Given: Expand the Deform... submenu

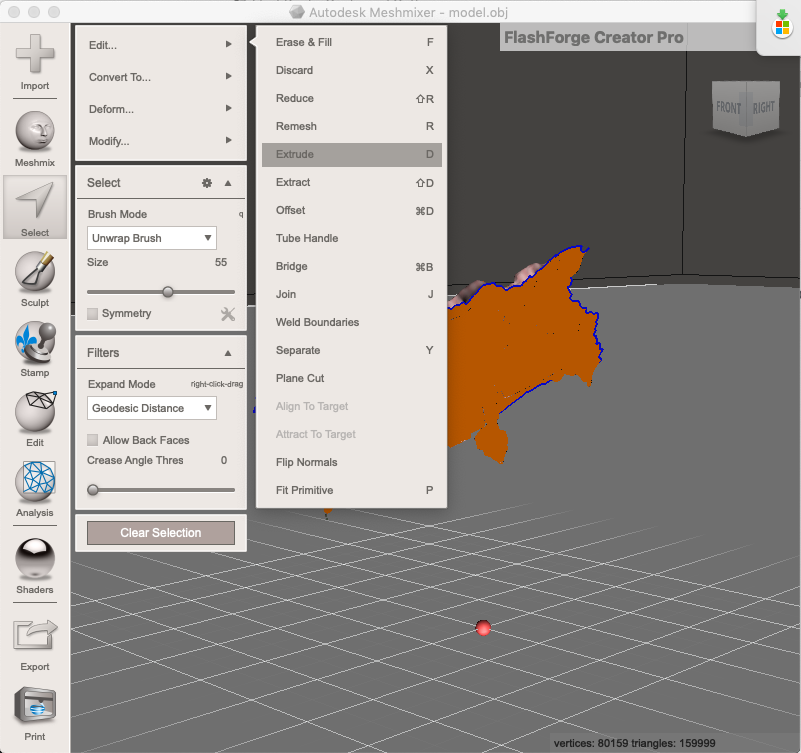Looking at the screenshot, I should [x=160, y=109].
